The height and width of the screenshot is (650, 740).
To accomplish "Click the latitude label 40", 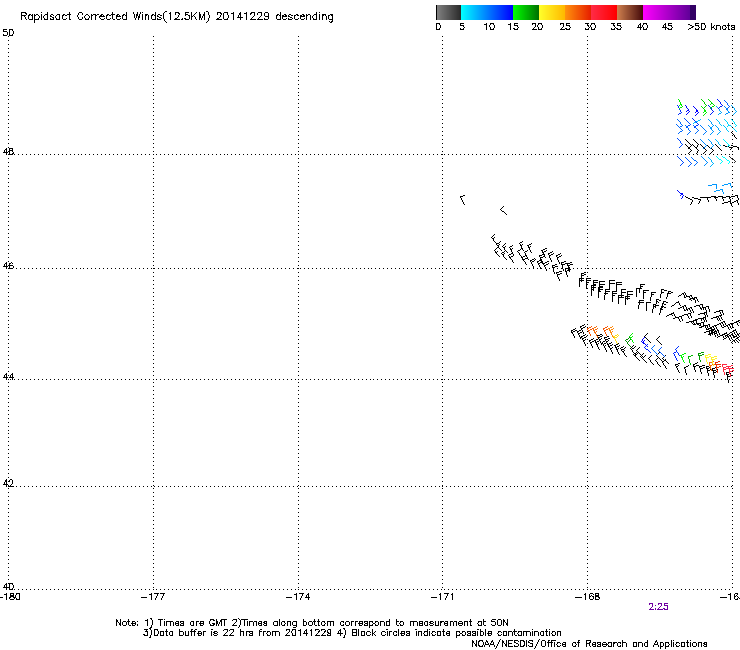I will click(x=8, y=587).
